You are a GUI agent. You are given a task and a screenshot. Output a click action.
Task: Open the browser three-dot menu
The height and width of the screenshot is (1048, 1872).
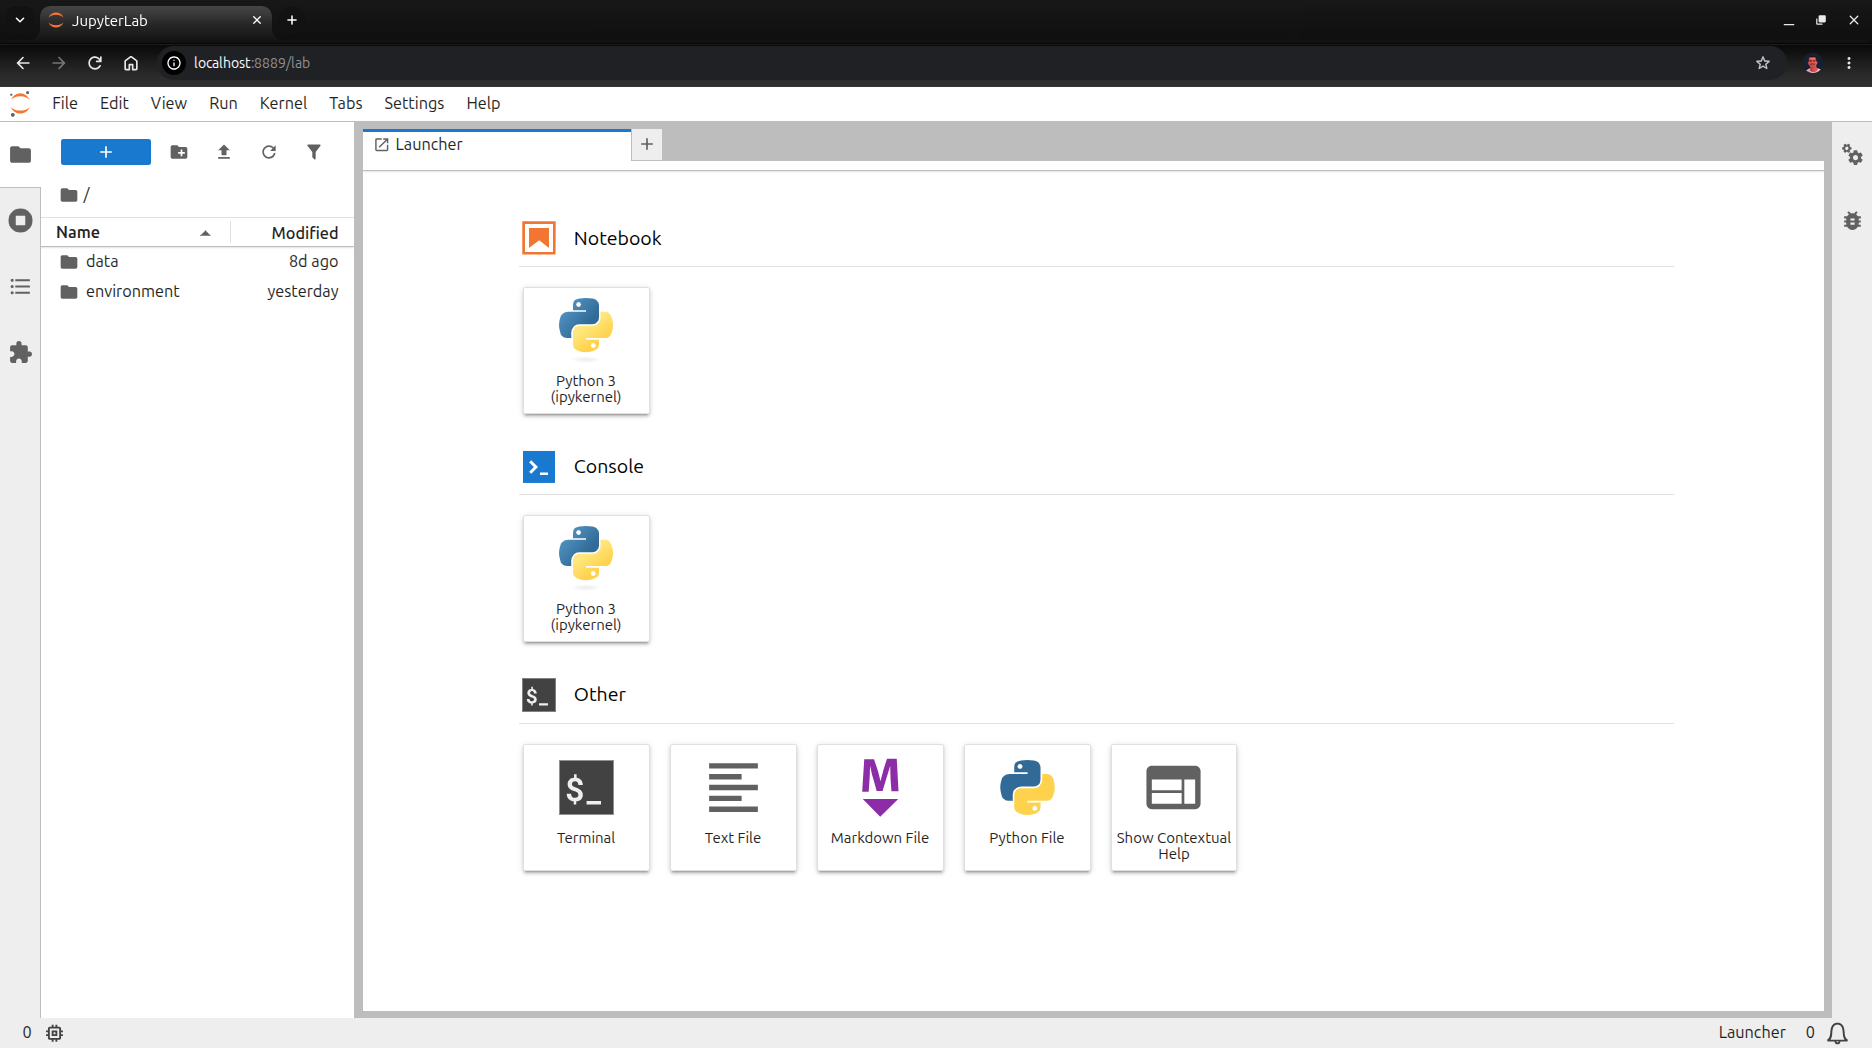point(1849,63)
